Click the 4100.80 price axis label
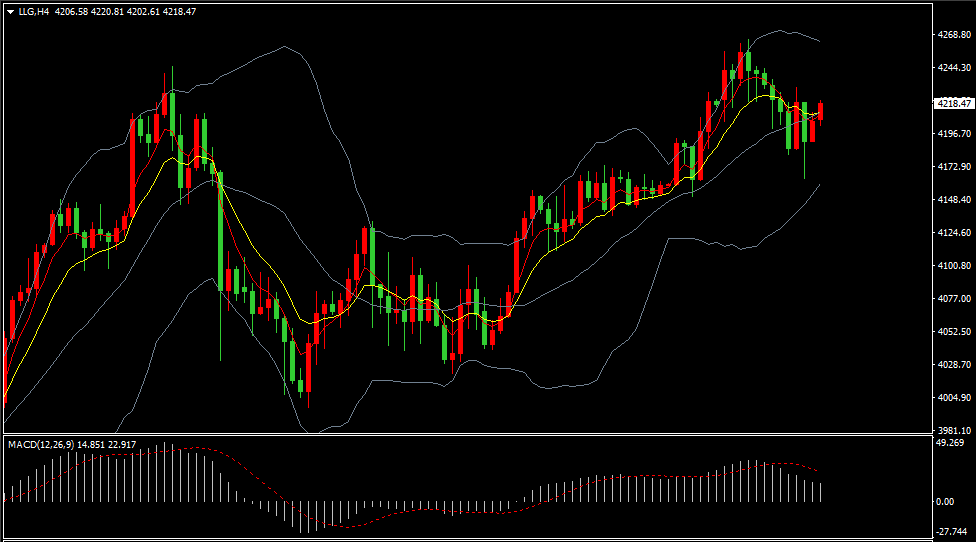This screenshot has width=976, height=542. [953, 266]
